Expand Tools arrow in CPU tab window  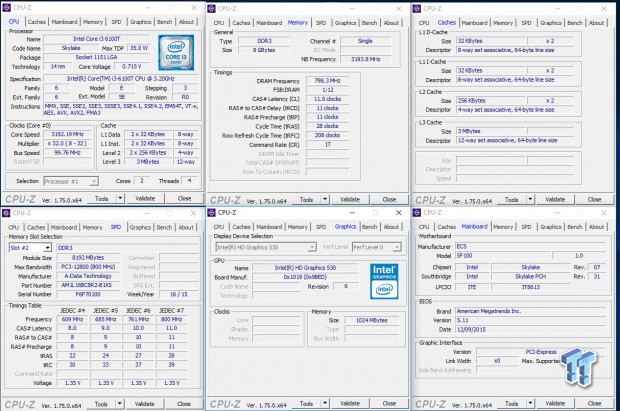point(120,198)
